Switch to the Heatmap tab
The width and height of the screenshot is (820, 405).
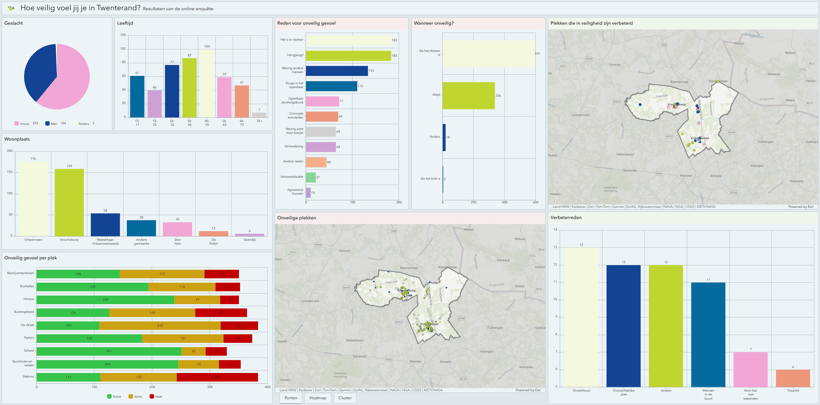[317, 398]
